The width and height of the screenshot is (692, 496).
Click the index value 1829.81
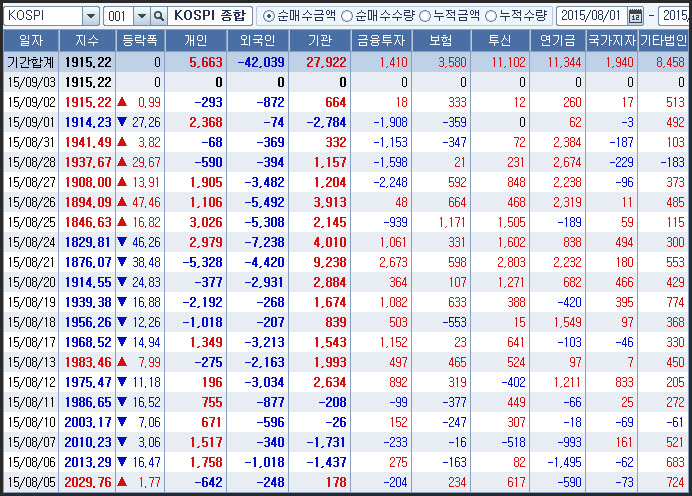pyautogui.click(x=88, y=242)
